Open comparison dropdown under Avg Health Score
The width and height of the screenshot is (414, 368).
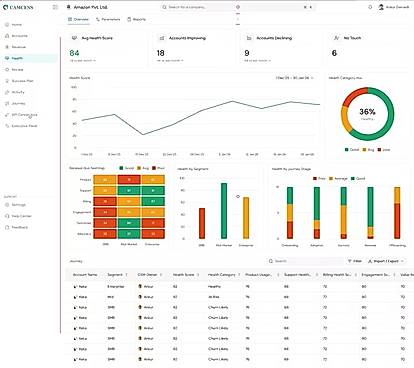83,61
